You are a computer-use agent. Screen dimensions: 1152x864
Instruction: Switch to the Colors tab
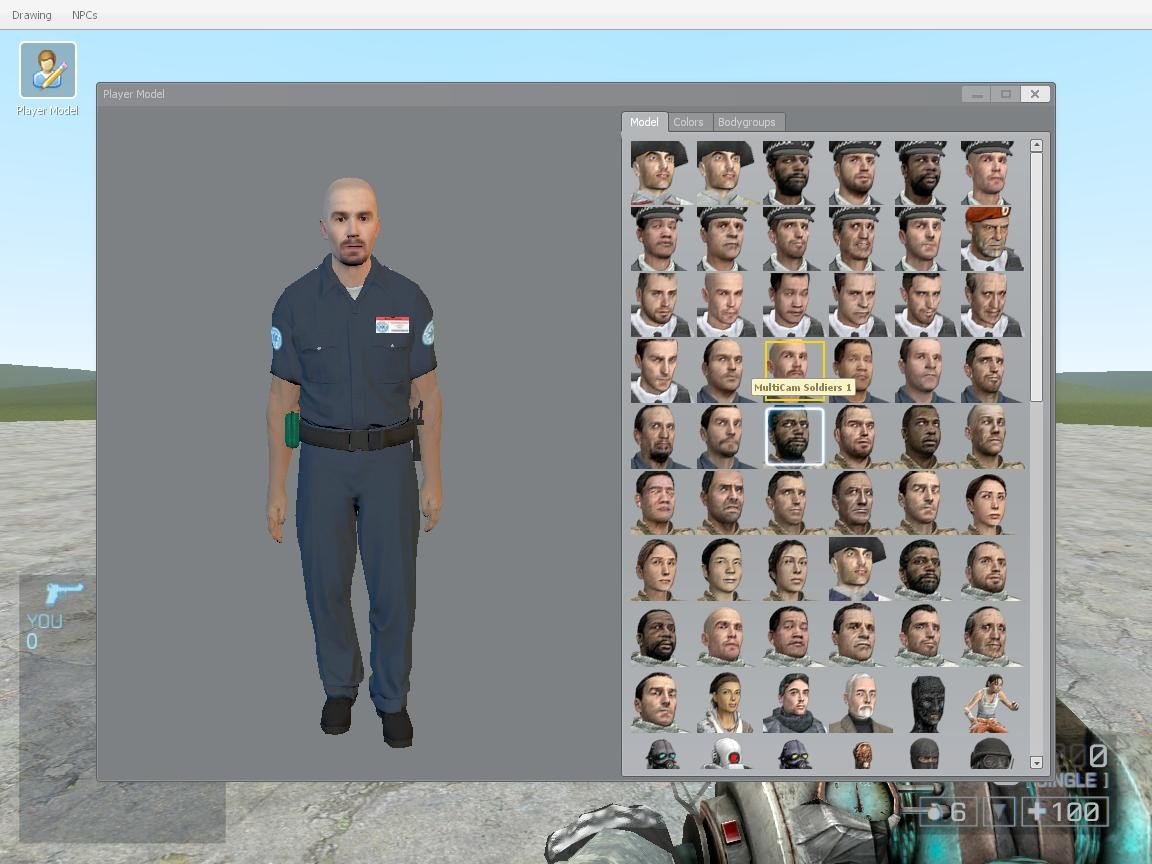click(688, 121)
